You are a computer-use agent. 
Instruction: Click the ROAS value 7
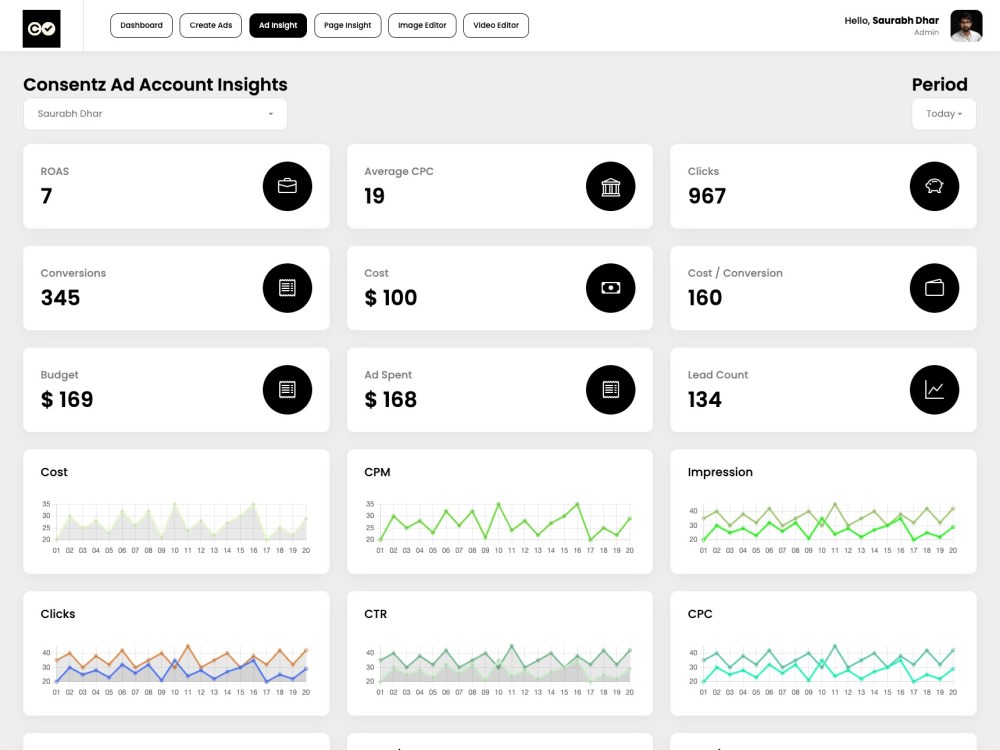pos(47,196)
